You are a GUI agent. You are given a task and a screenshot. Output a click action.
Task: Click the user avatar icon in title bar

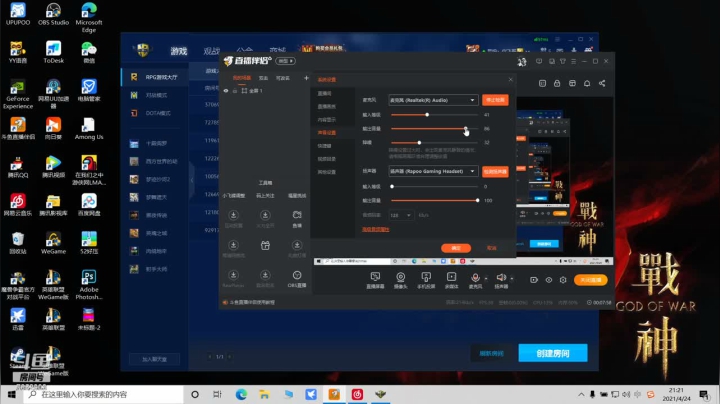pyautogui.click(x=522, y=62)
